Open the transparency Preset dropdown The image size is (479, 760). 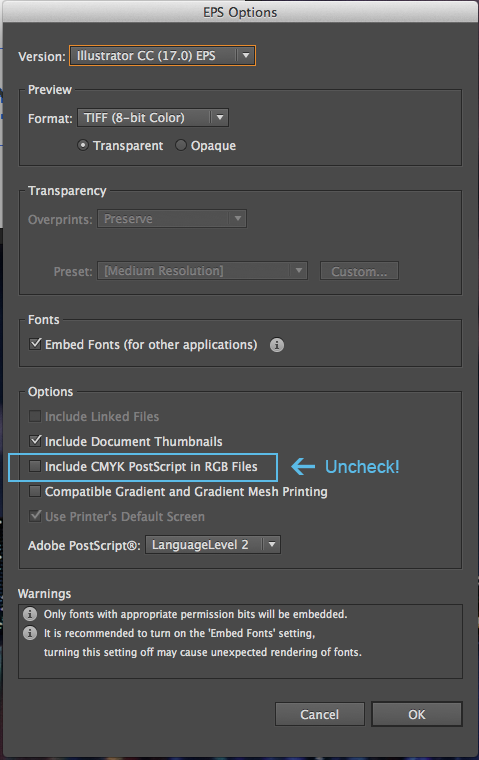202,271
